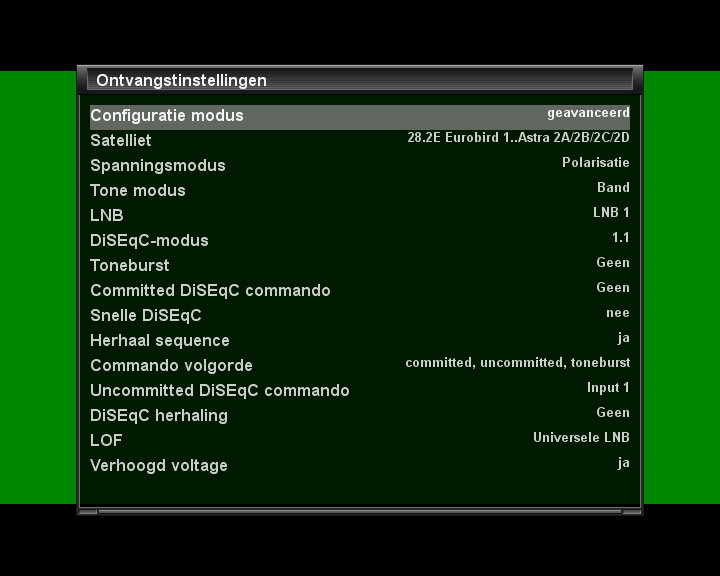
Task: Select the Herhaal sequence setting label
Action: pos(160,340)
